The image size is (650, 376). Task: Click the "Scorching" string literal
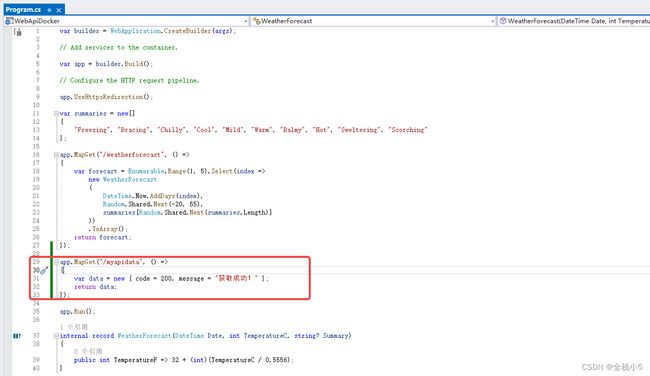[x=407, y=130]
